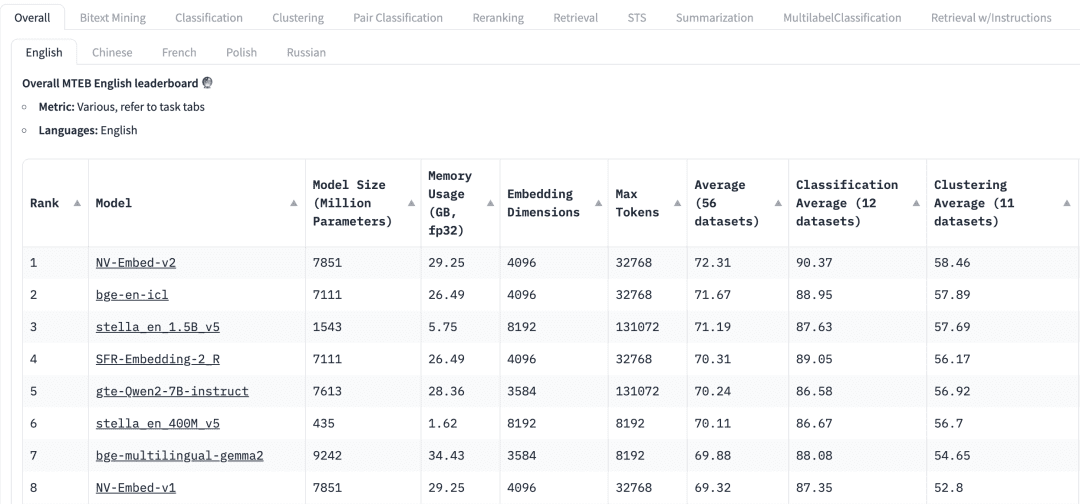The height and width of the screenshot is (504, 1080).
Task: Open the bge-multilingual-gemma2 model link
Action: (179, 456)
